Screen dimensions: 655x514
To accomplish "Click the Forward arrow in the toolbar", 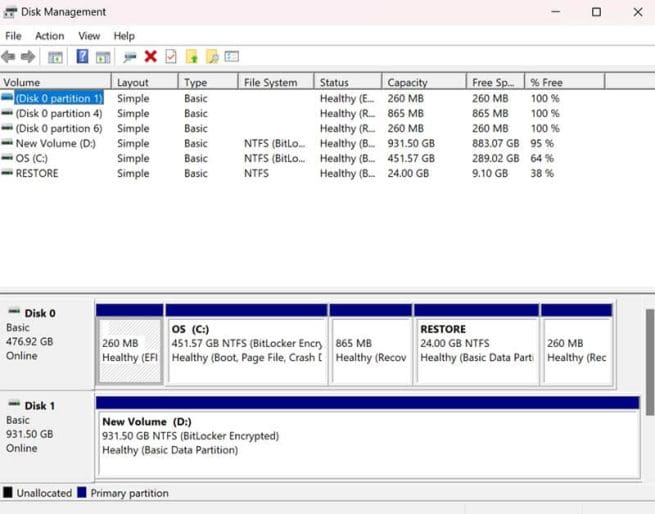I will (x=28, y=57).
